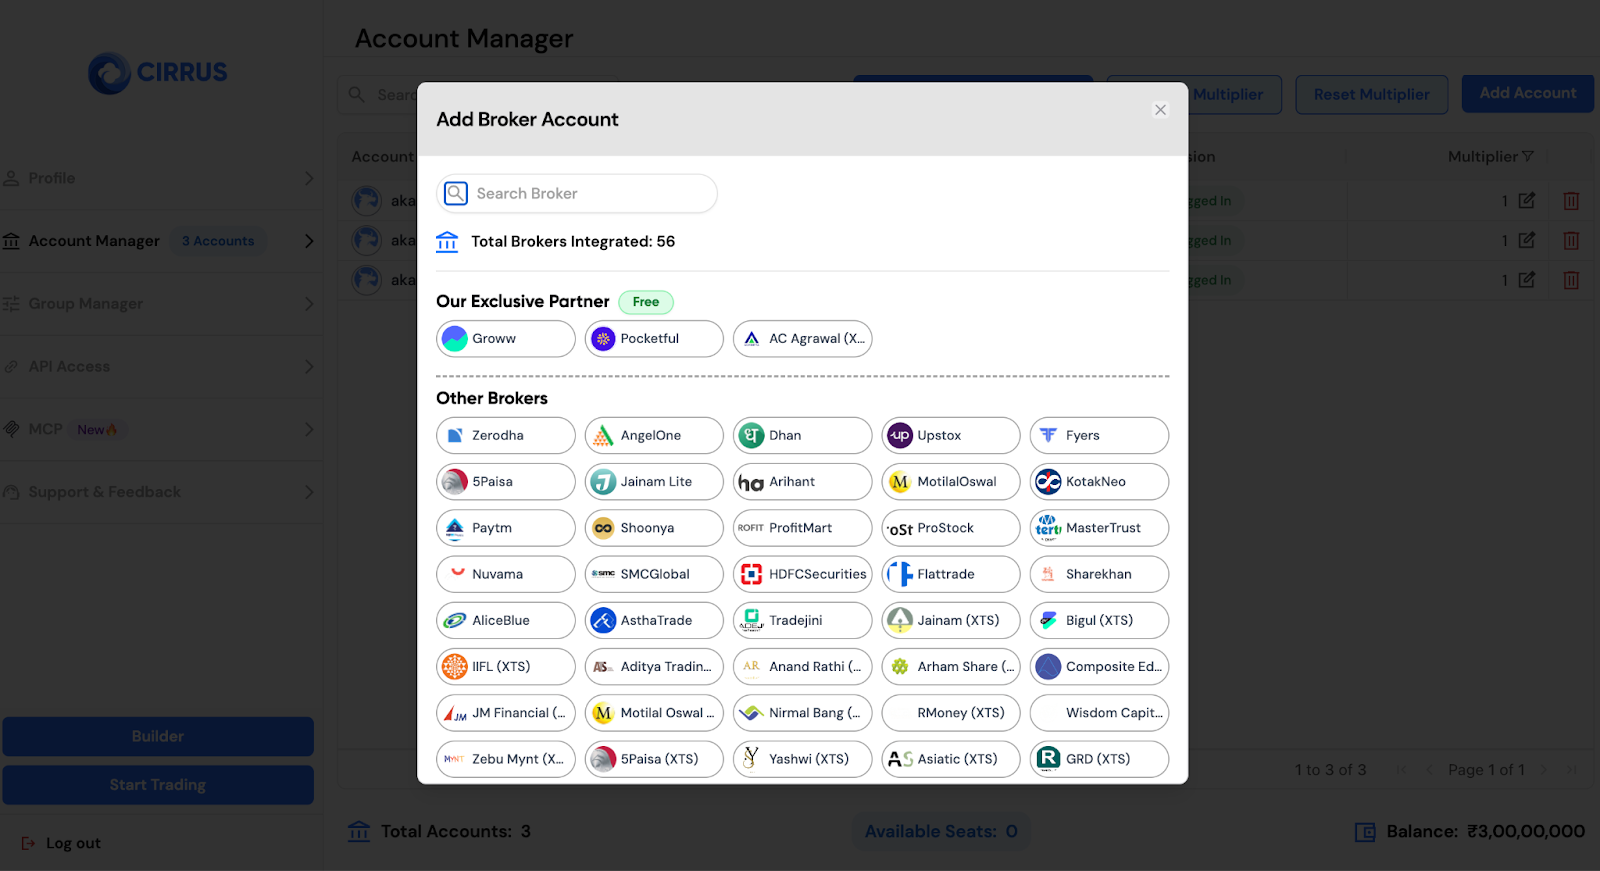Screen dimensions: 1600x871
Task: Focus the Search Broker field
Action: (x=577, y=193)
